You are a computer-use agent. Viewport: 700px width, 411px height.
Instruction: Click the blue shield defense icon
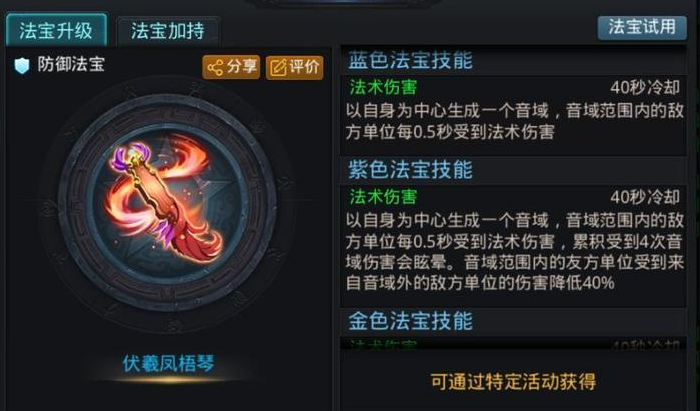pos(21,66)
